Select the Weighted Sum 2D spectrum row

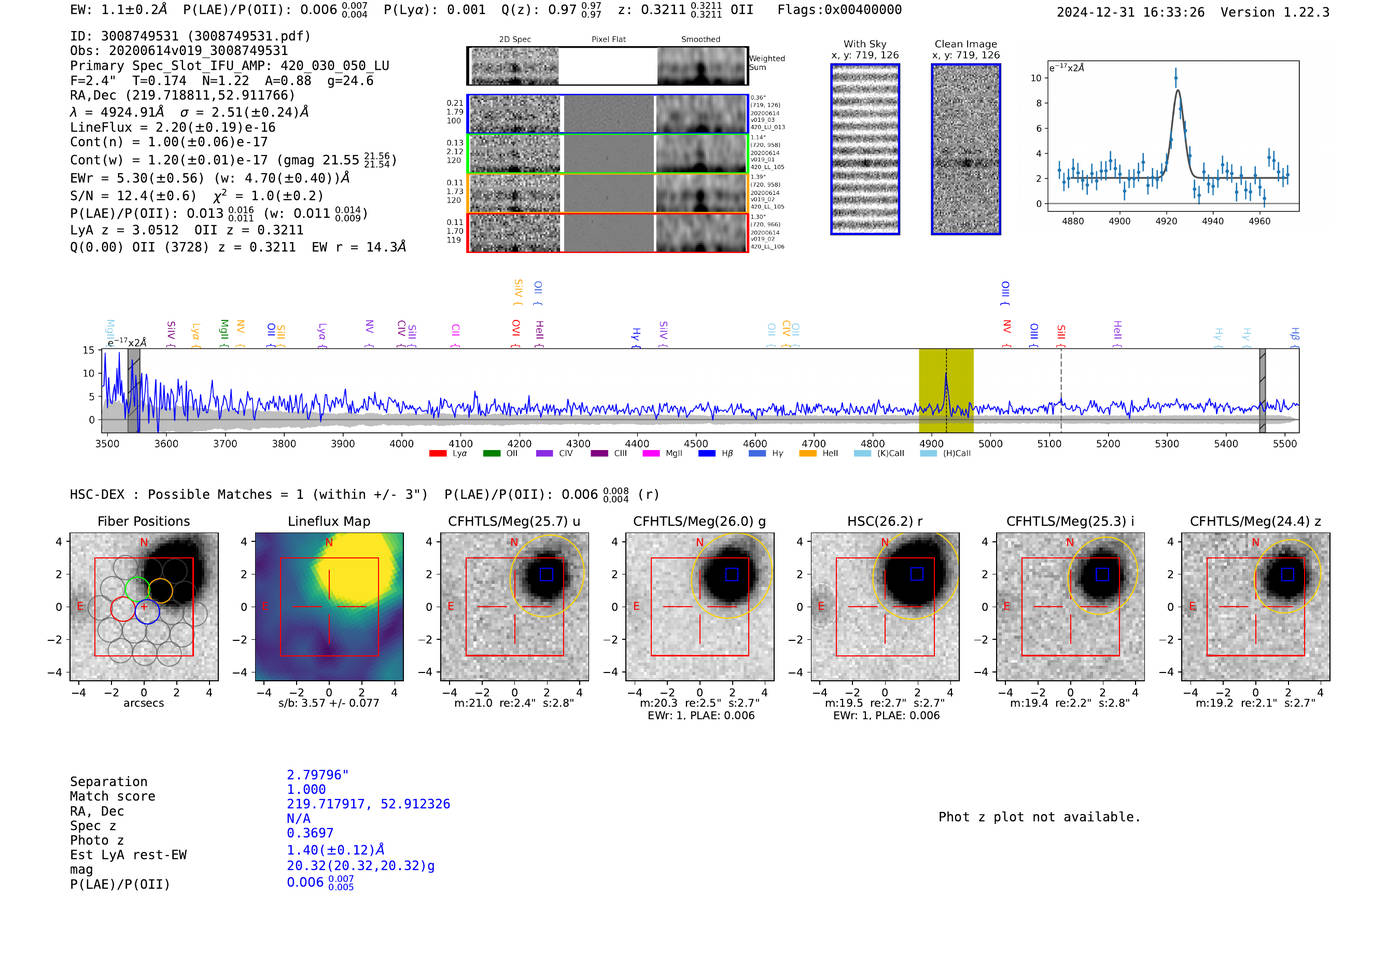(x=607, y=66)
